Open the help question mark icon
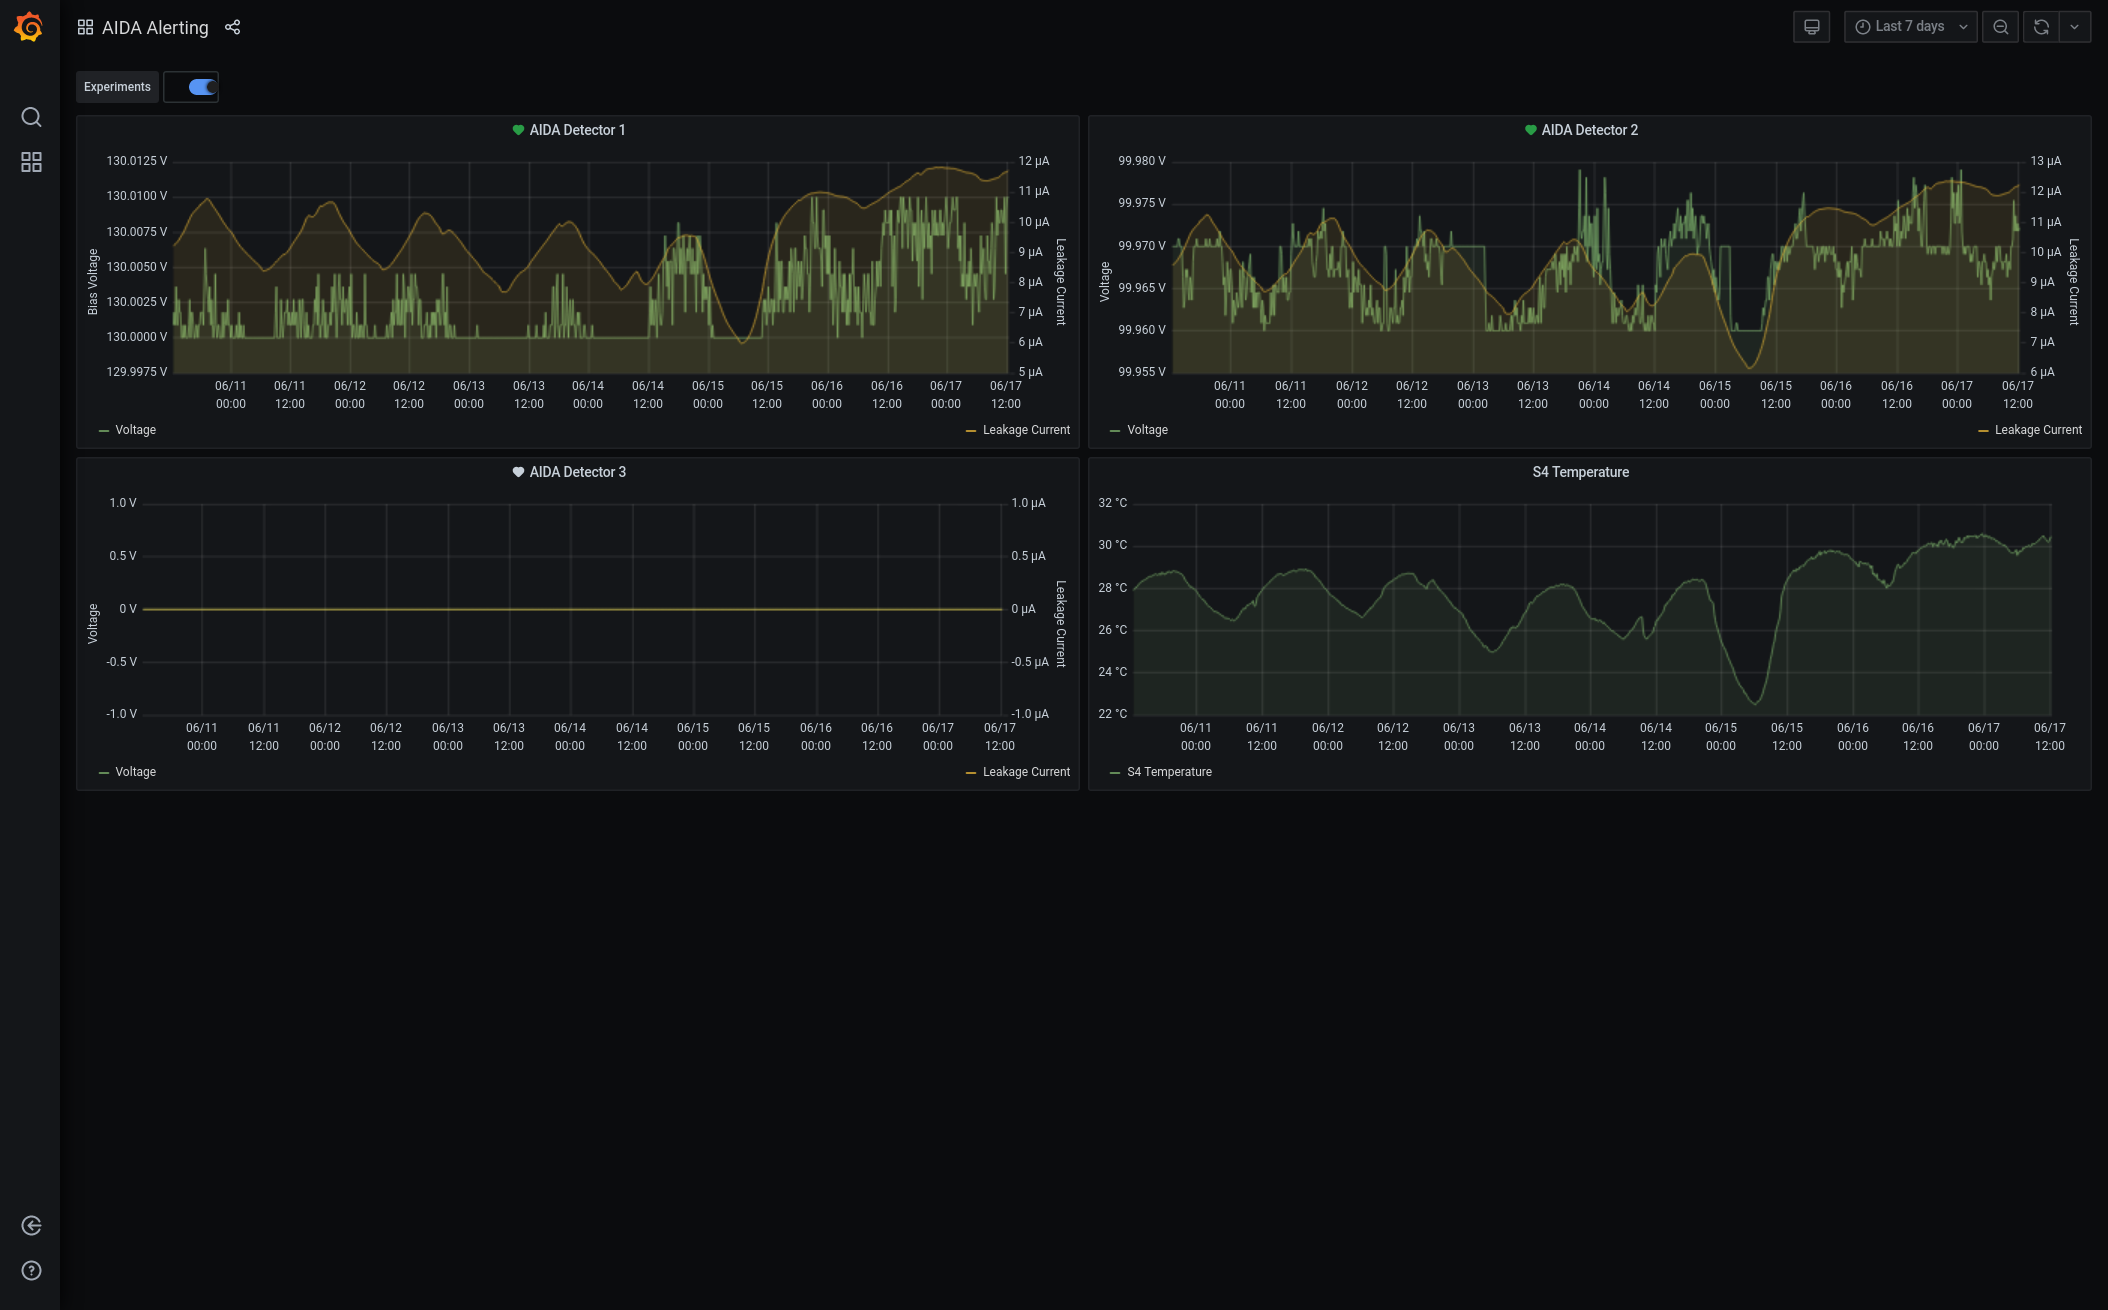 [x=31, y=1271]
